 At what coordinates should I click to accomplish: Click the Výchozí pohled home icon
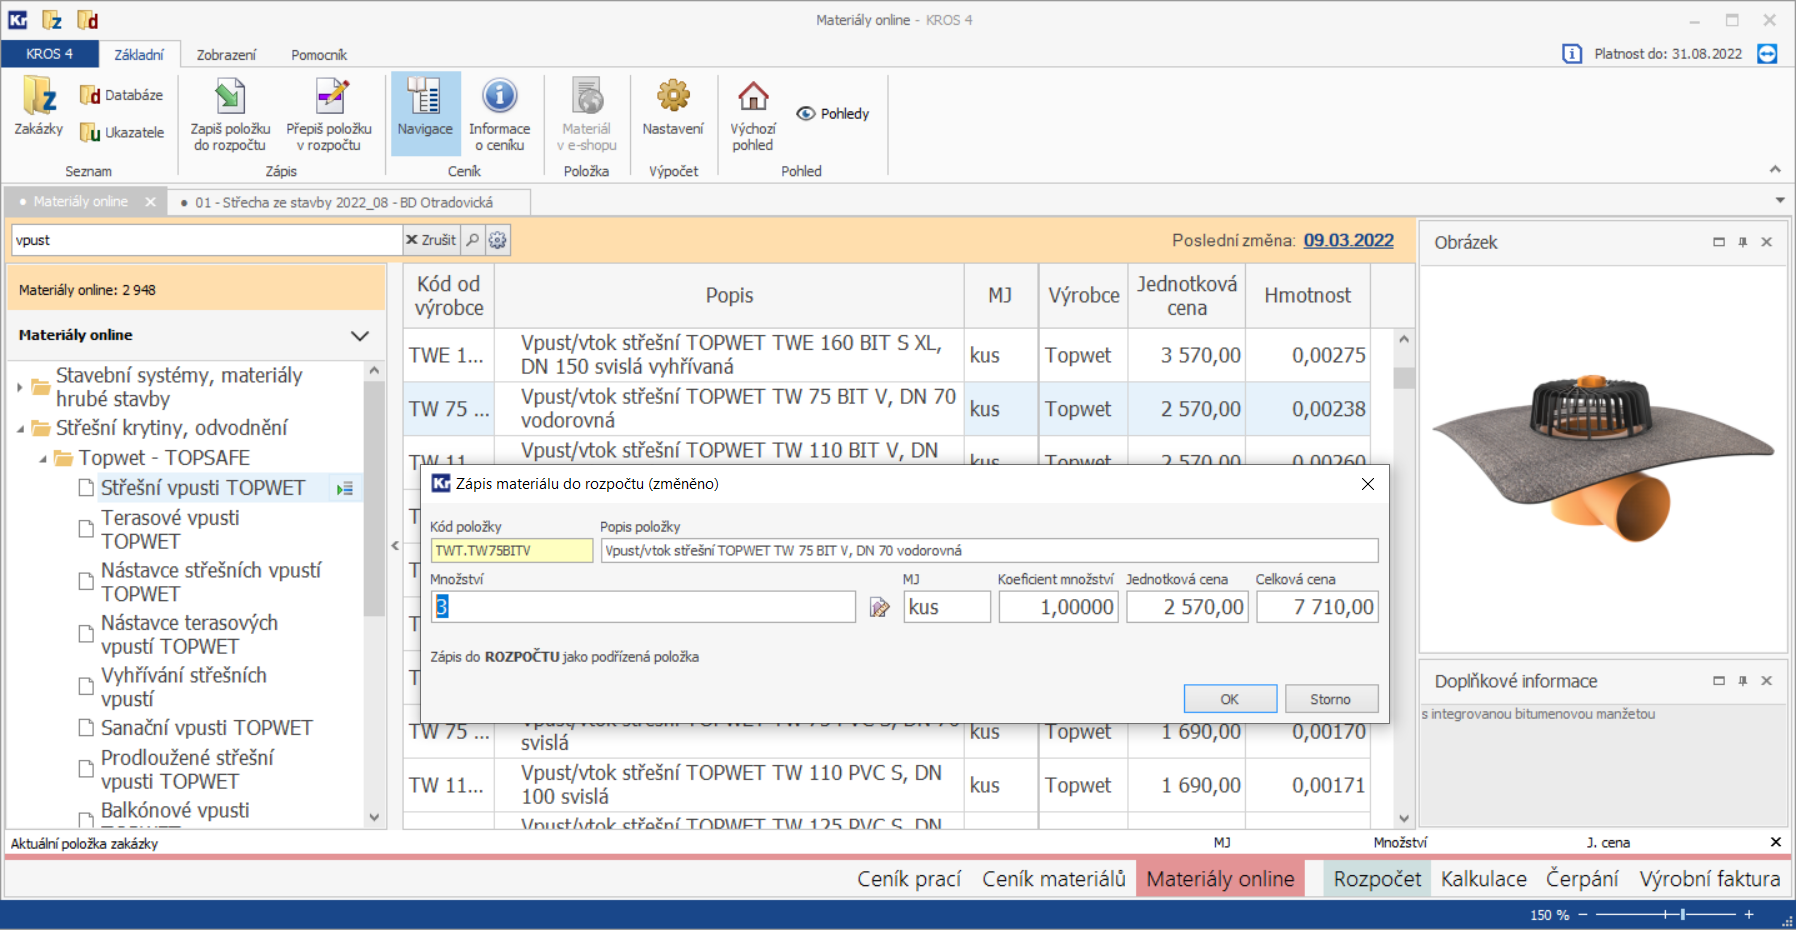[753, 114]
